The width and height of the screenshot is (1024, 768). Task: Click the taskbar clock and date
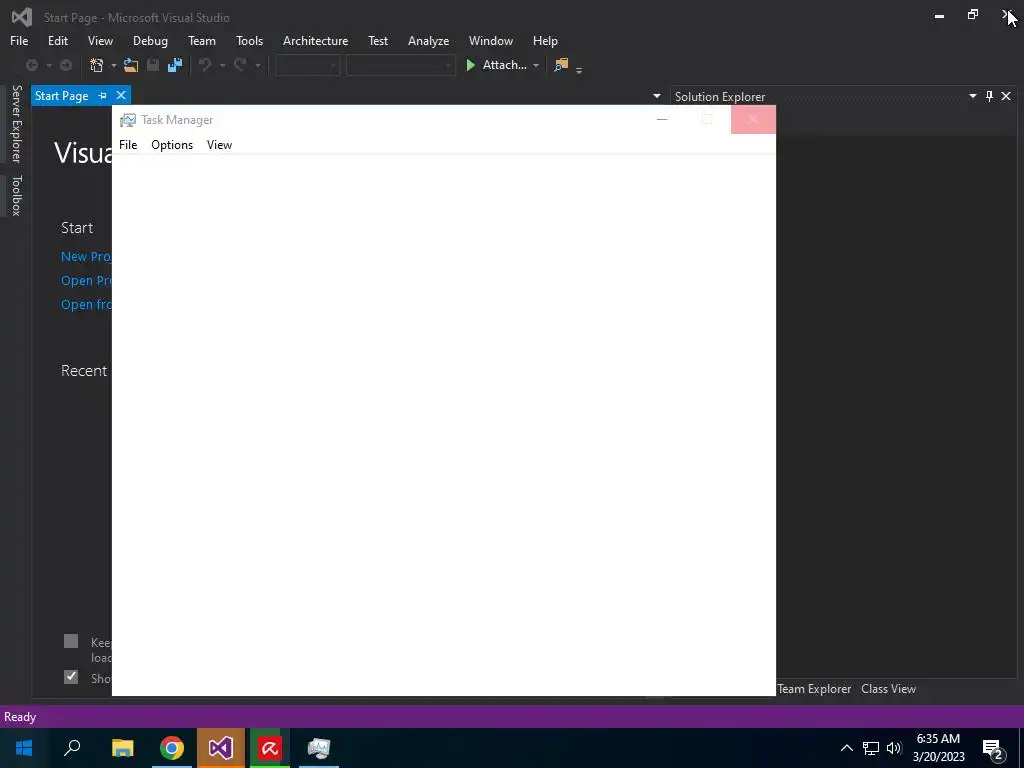coord(938,748)
